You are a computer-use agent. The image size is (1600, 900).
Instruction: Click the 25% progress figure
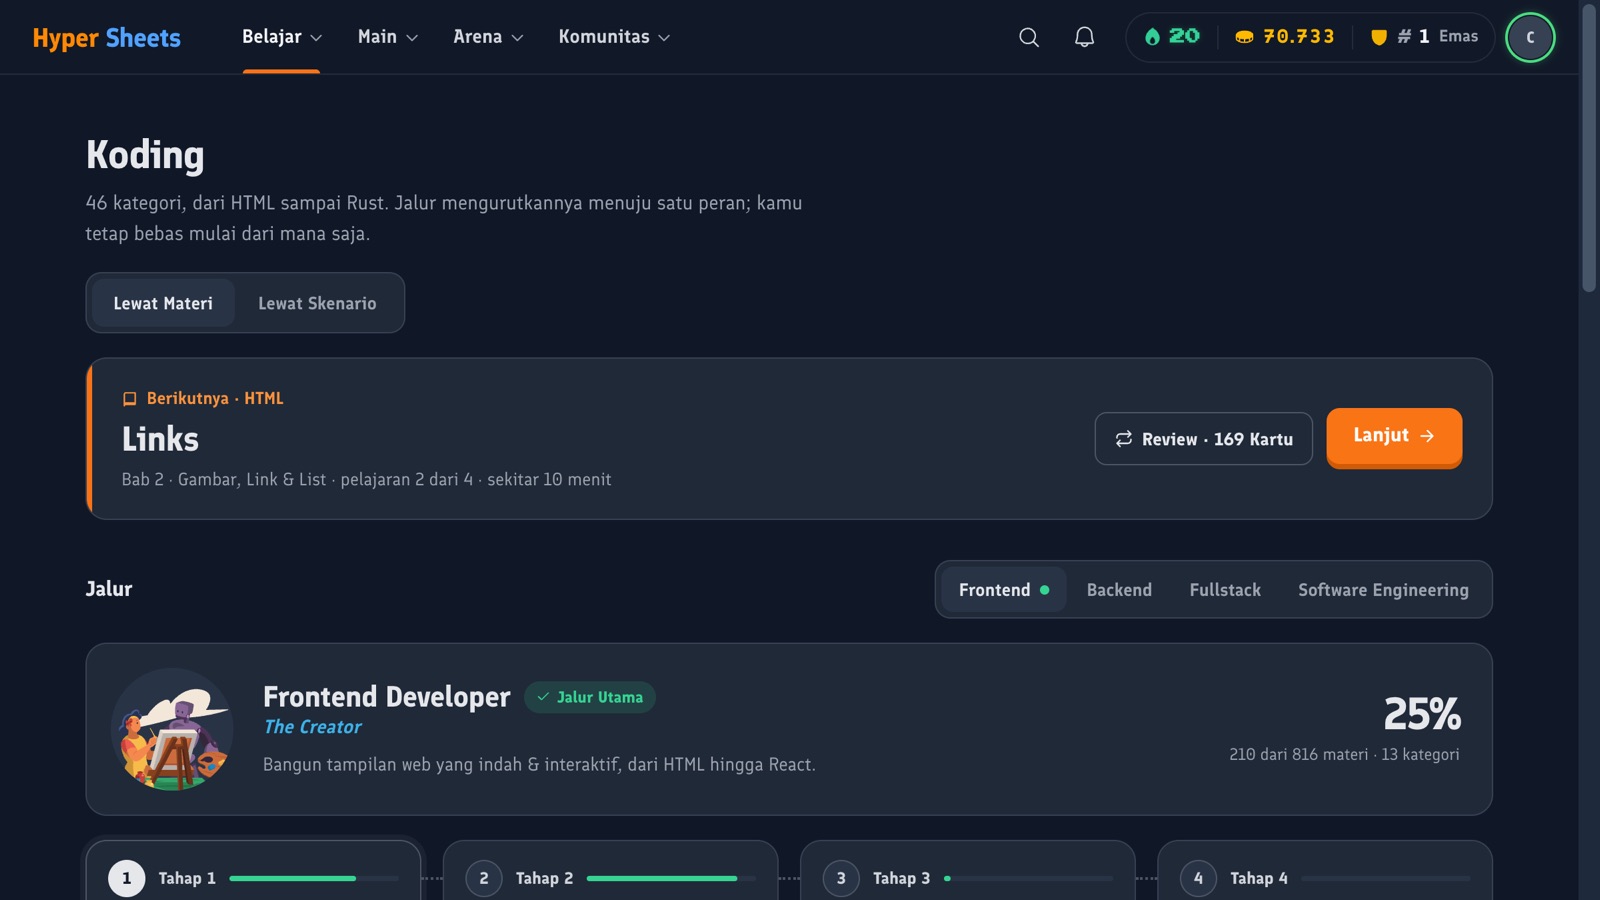coord(1422,714)
